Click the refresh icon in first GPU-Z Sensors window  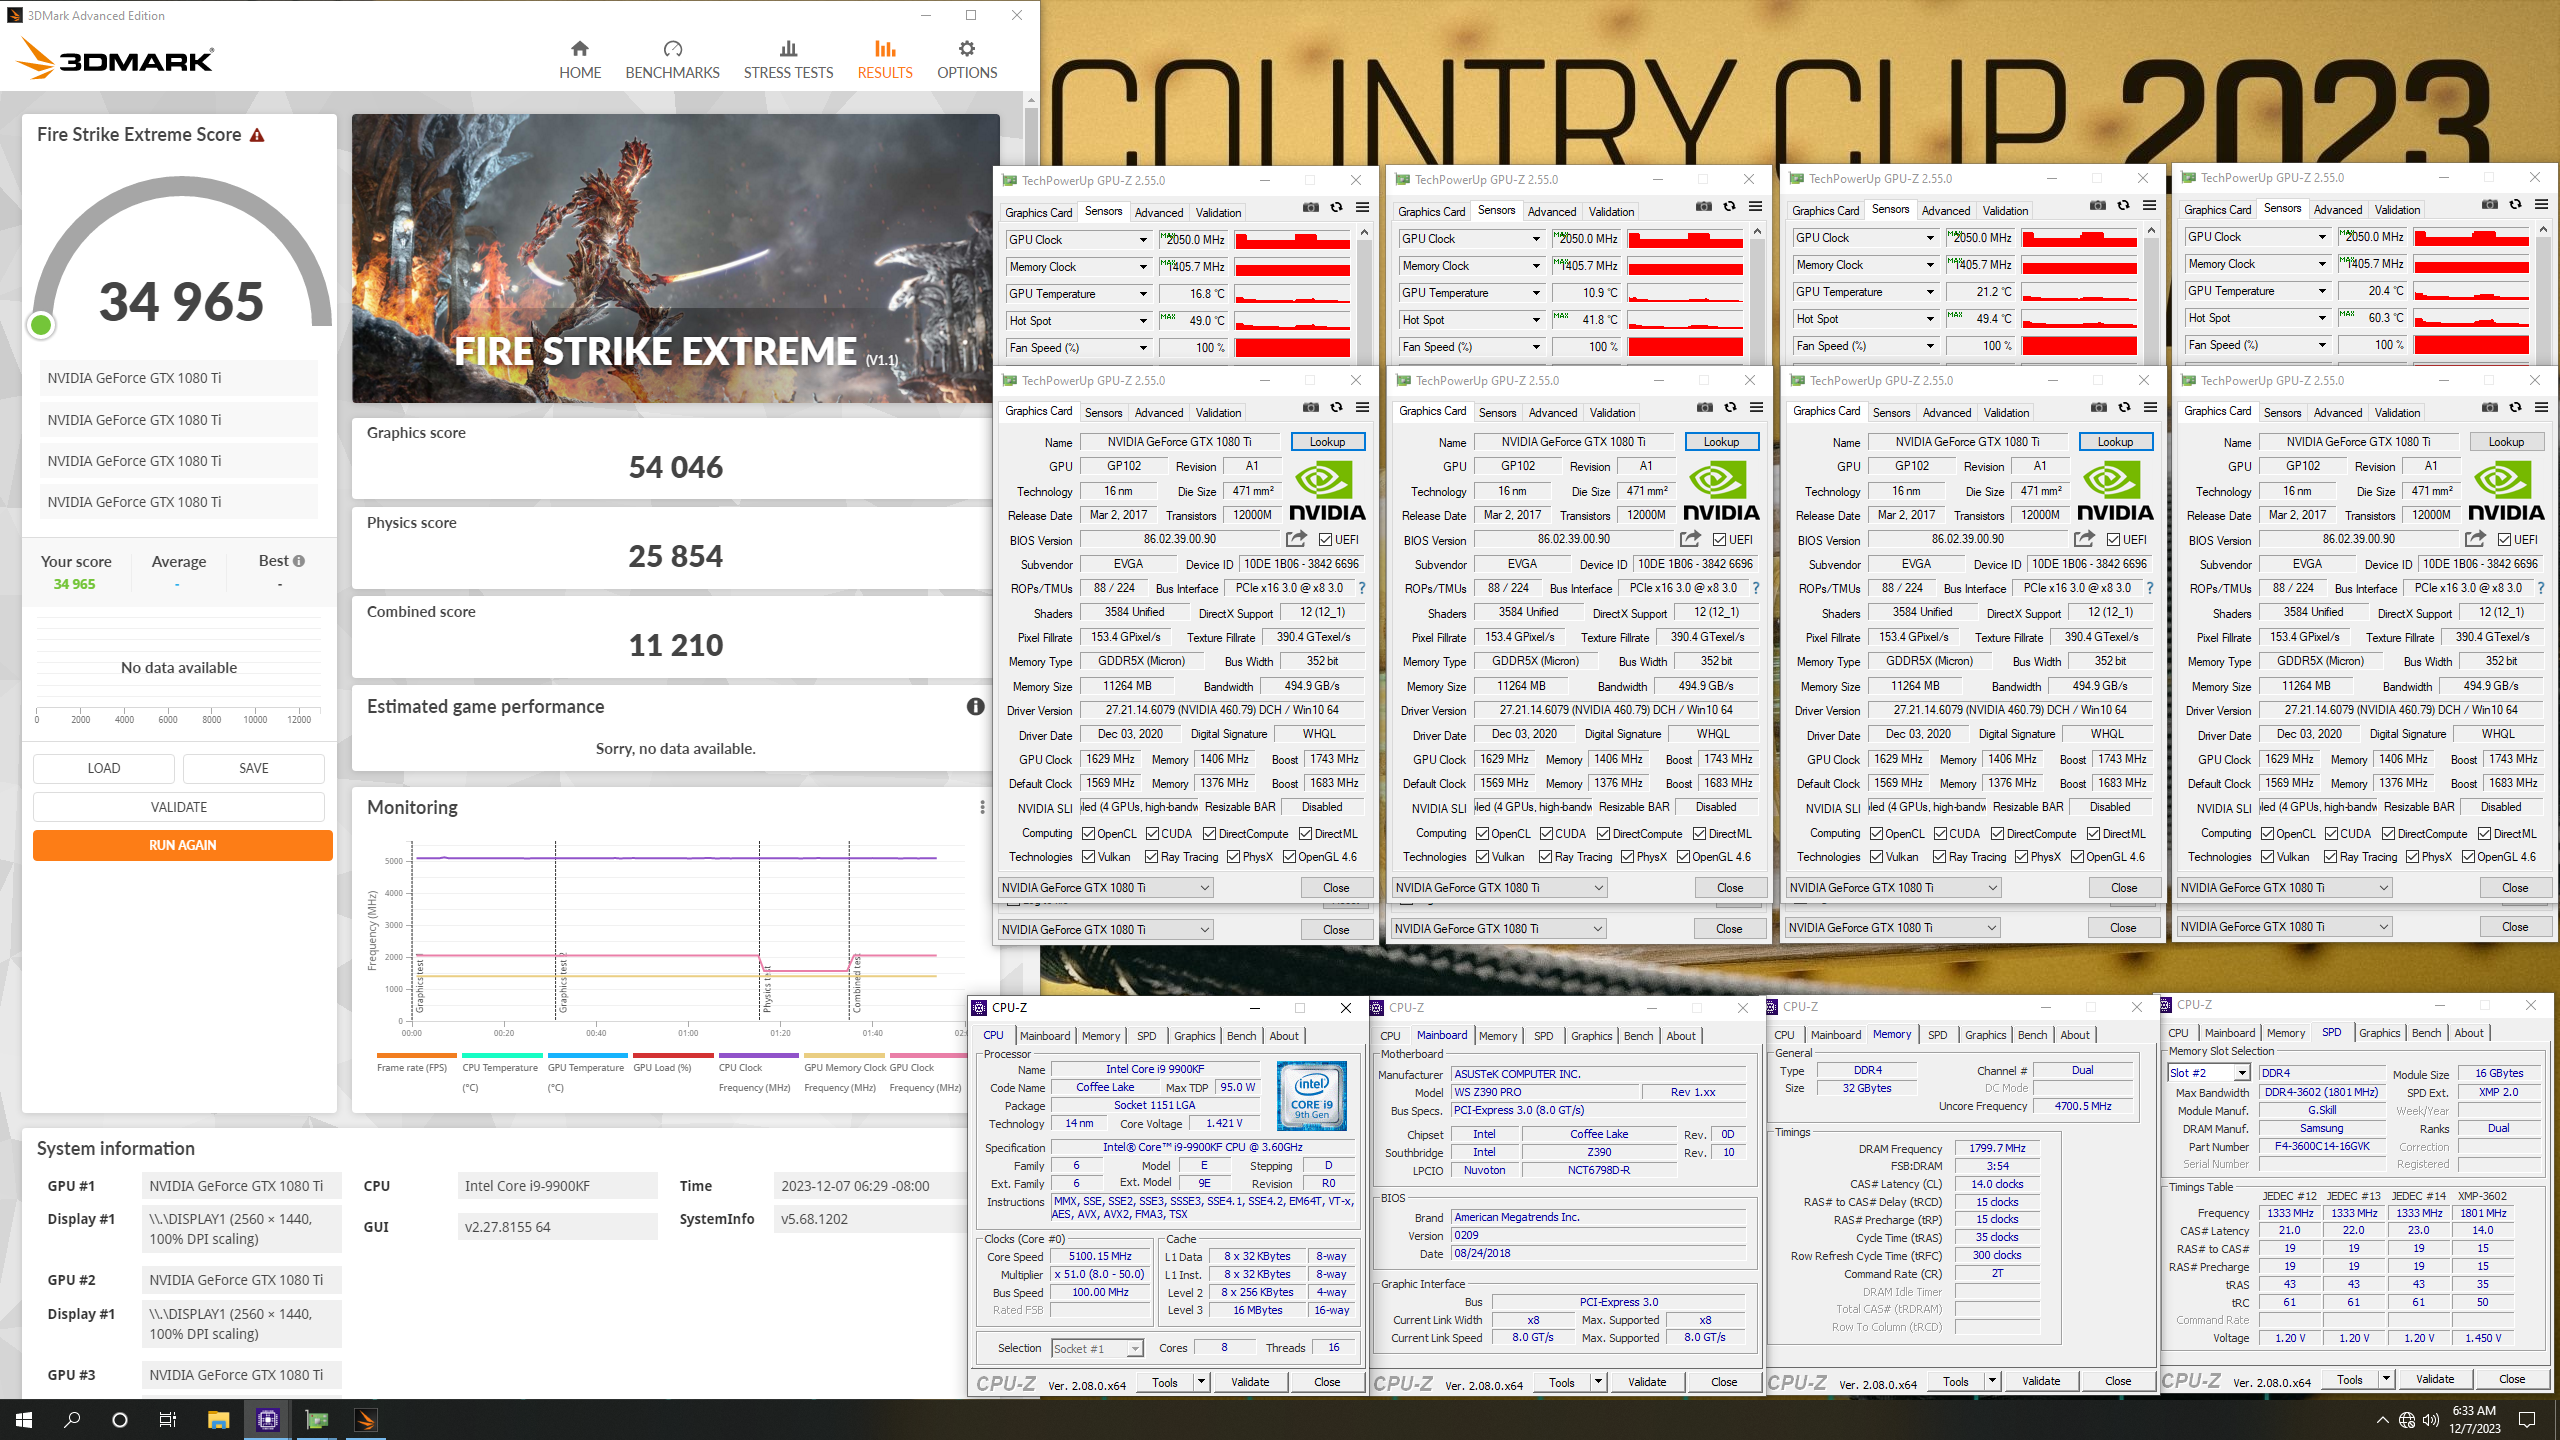pyautogui.click(x=1336, y=208)
